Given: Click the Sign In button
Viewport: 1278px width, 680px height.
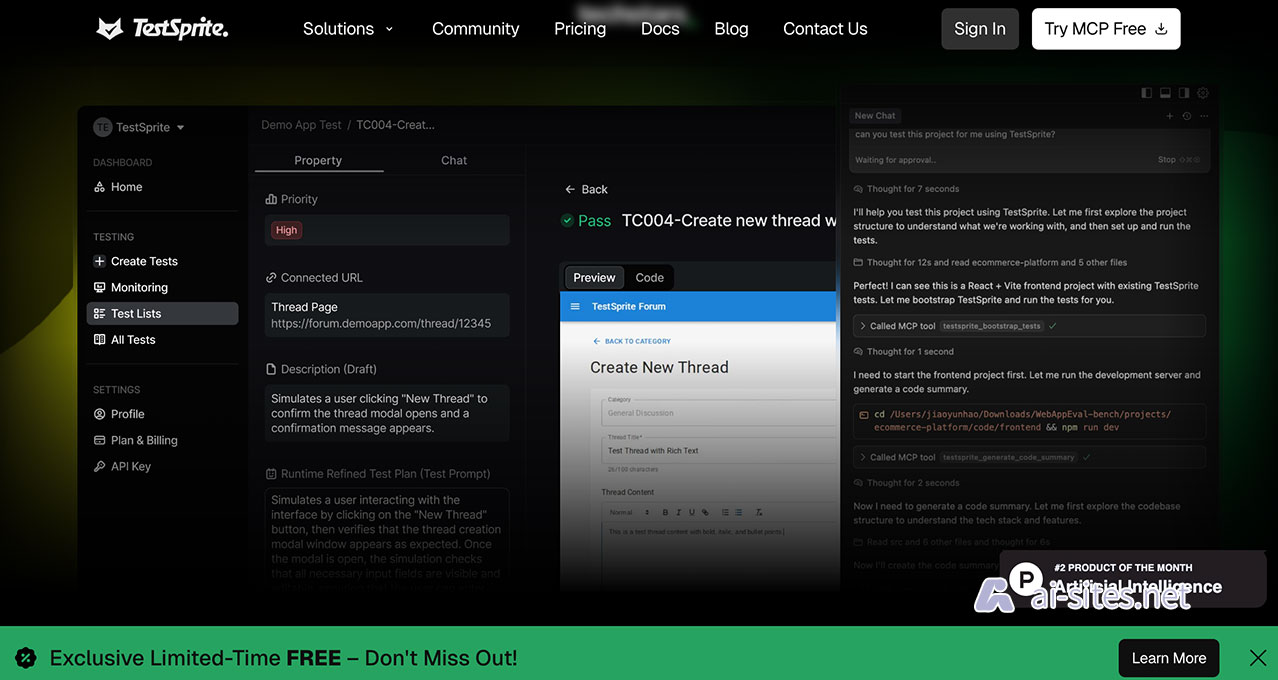Looking at the screenshot, I should coord(979,29).
